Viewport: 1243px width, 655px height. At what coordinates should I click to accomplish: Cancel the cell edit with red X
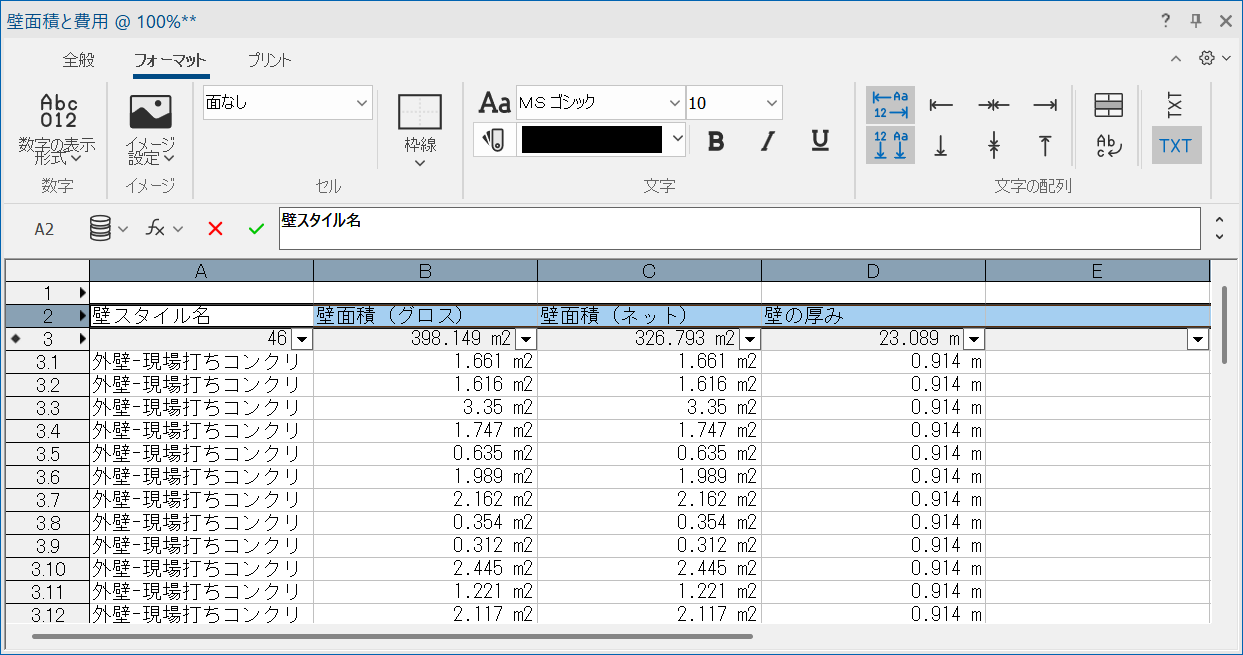(x=215, y=229)
